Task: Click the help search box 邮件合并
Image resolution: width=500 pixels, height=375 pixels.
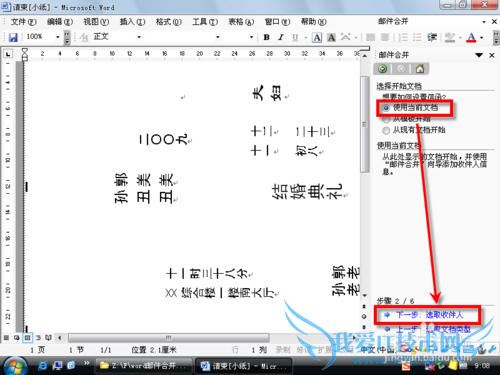Action: tap(429, 22)
